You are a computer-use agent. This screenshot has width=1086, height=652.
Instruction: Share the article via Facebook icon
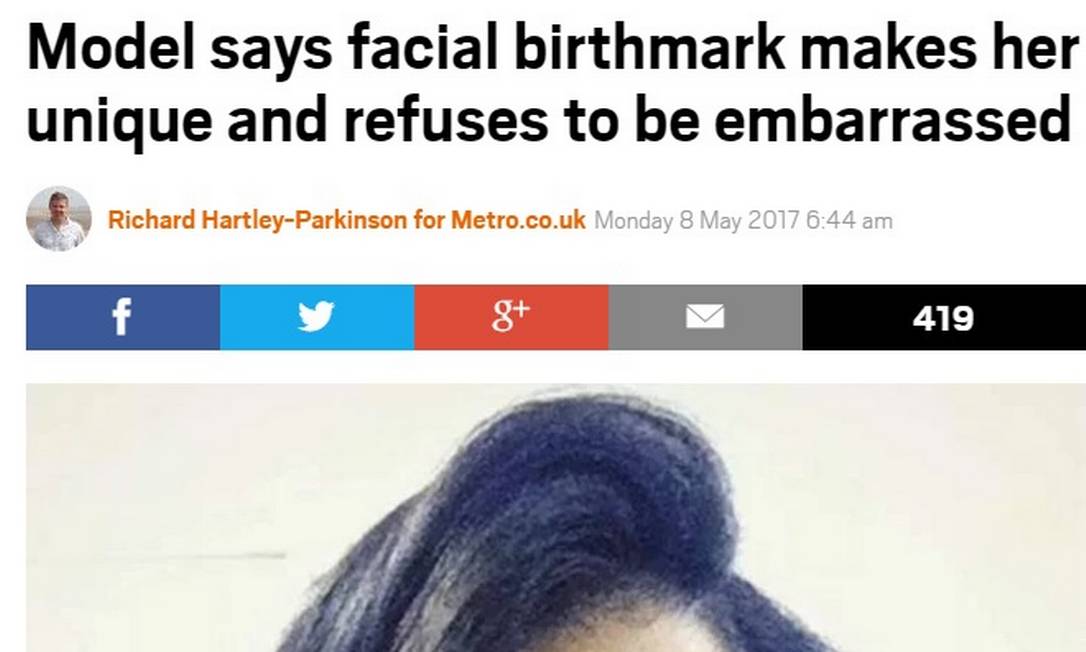tap(123, 317)
